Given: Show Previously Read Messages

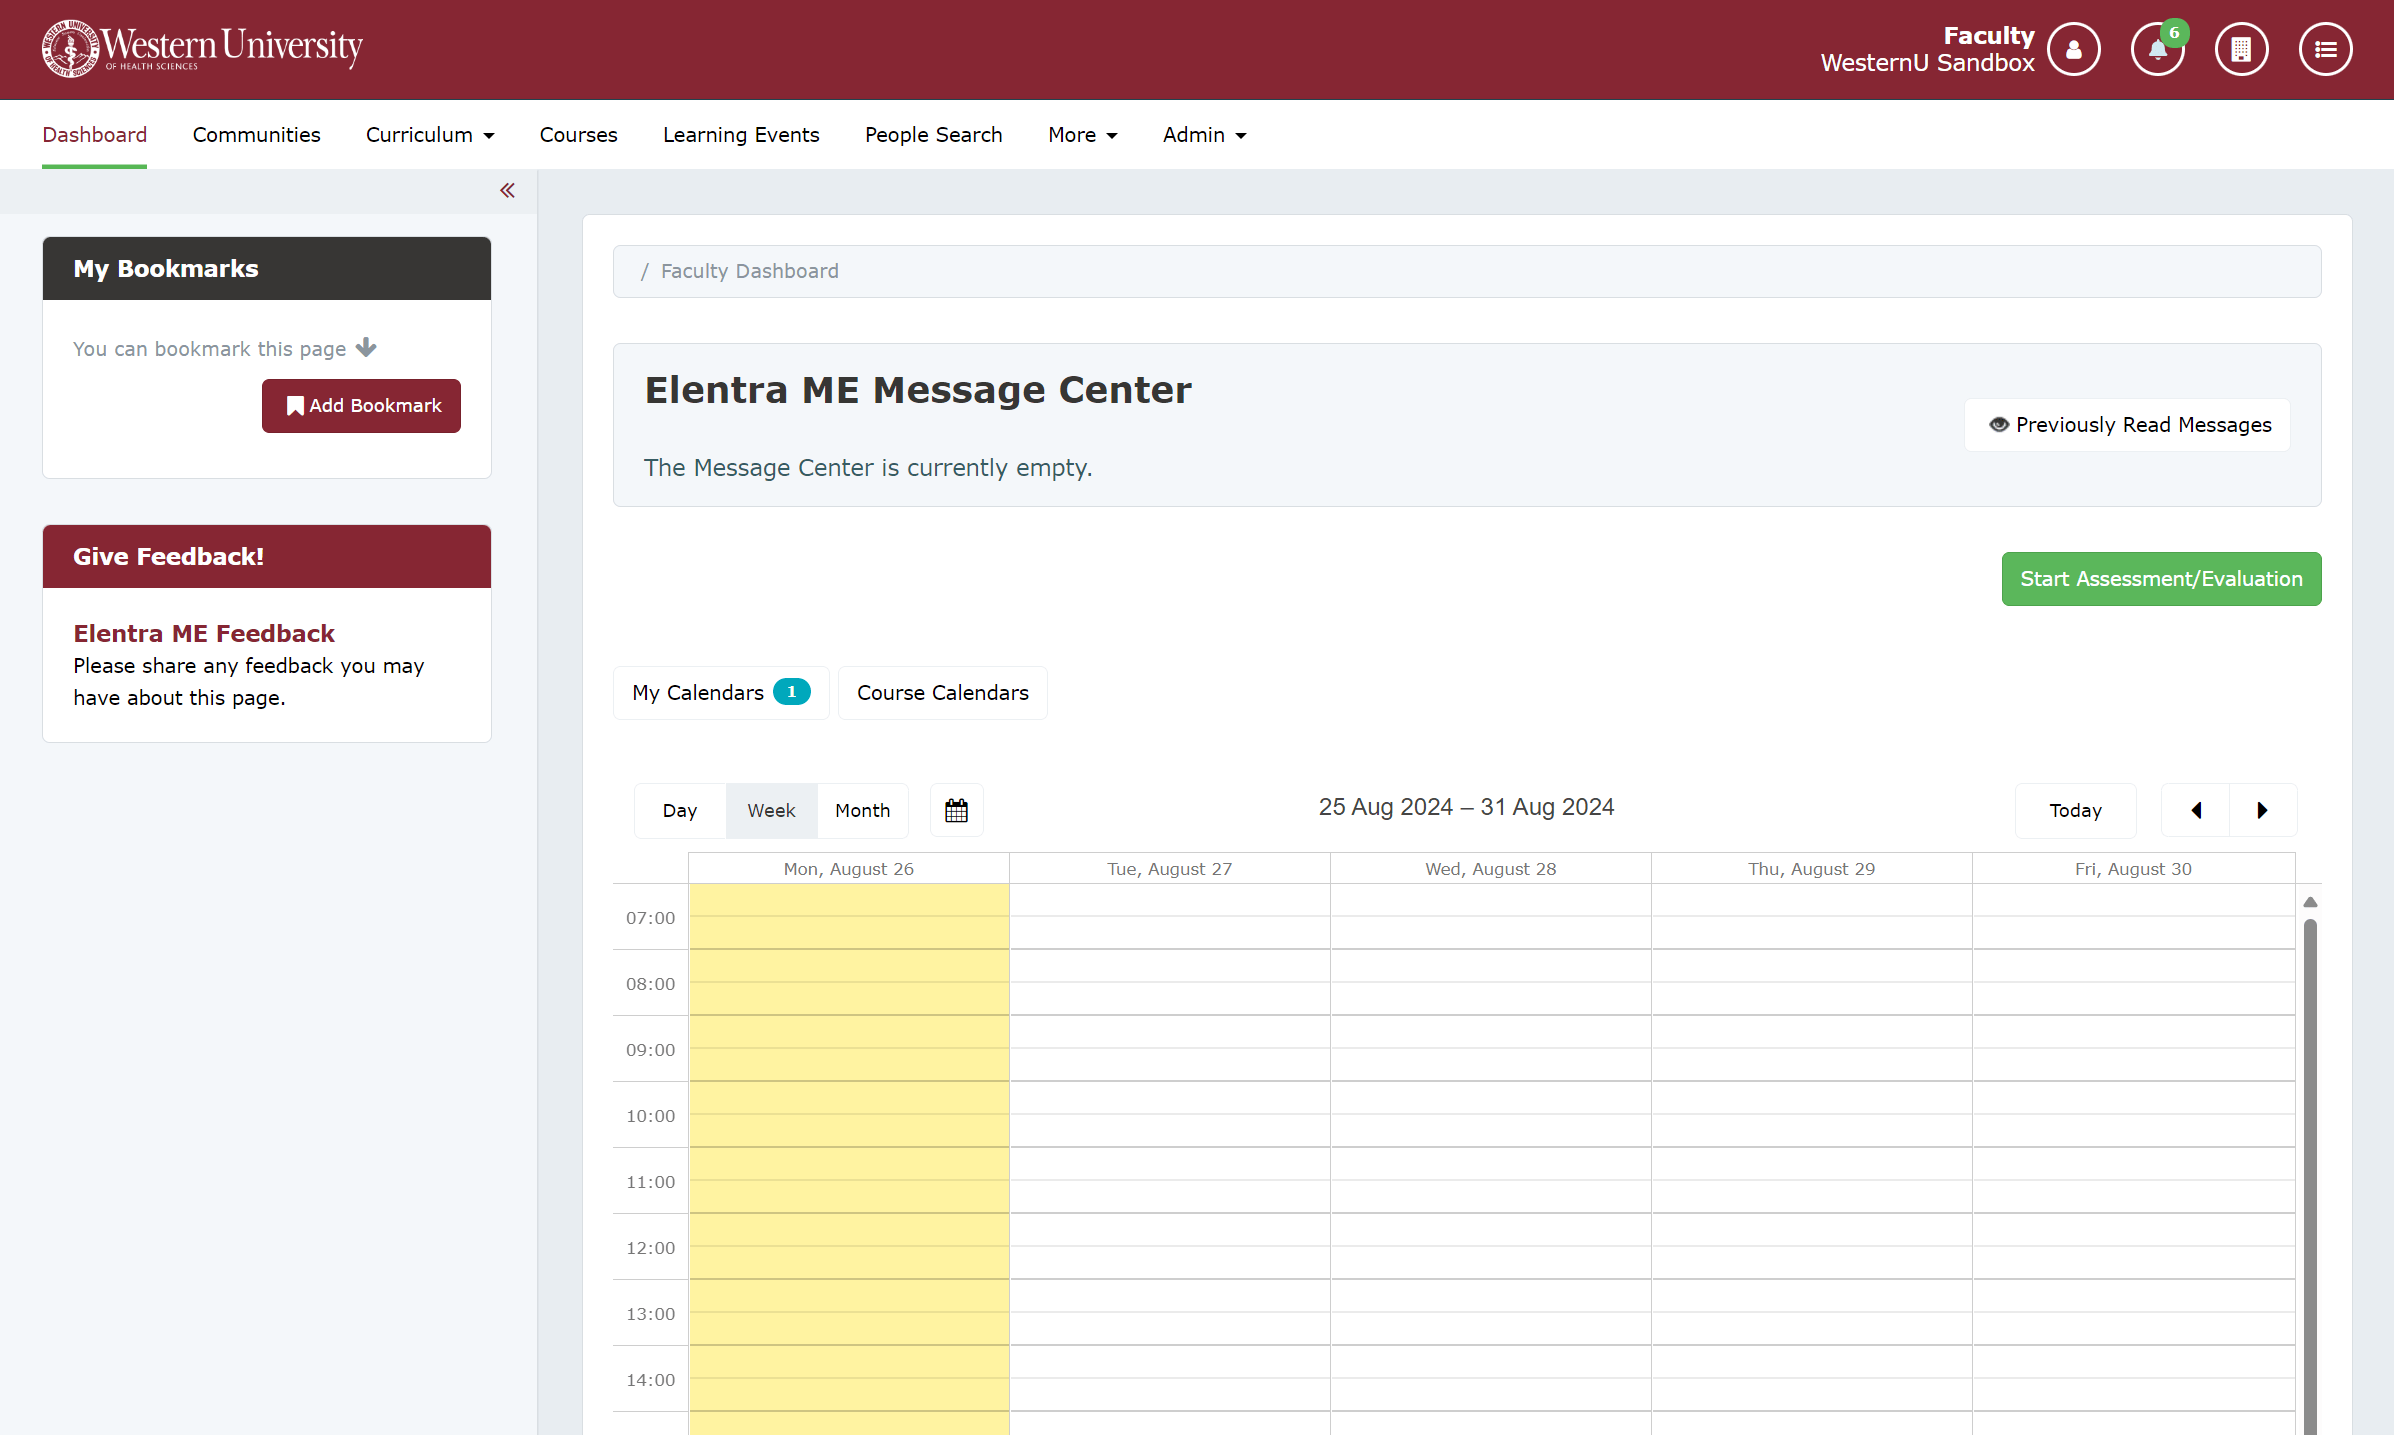Looking at the screenshot, I should pyautogui.click(x=2128, y=425).
